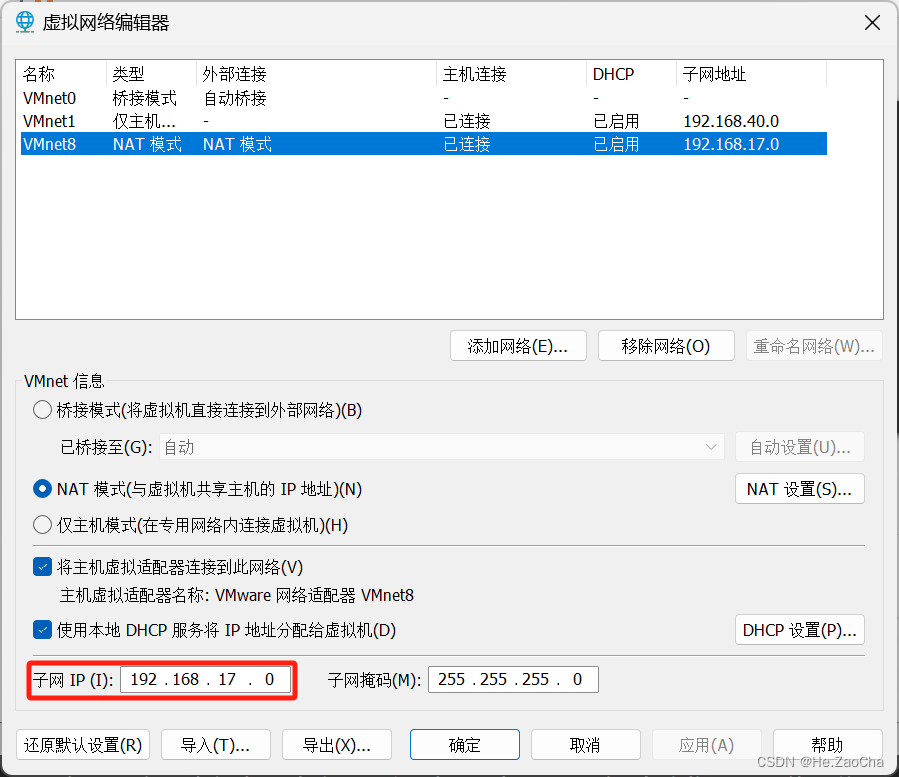Toggle 将主机虚拟适配器连接到此网络 checkbox
The width and height of the screenshot is (899, 777).
coord(42,567)
